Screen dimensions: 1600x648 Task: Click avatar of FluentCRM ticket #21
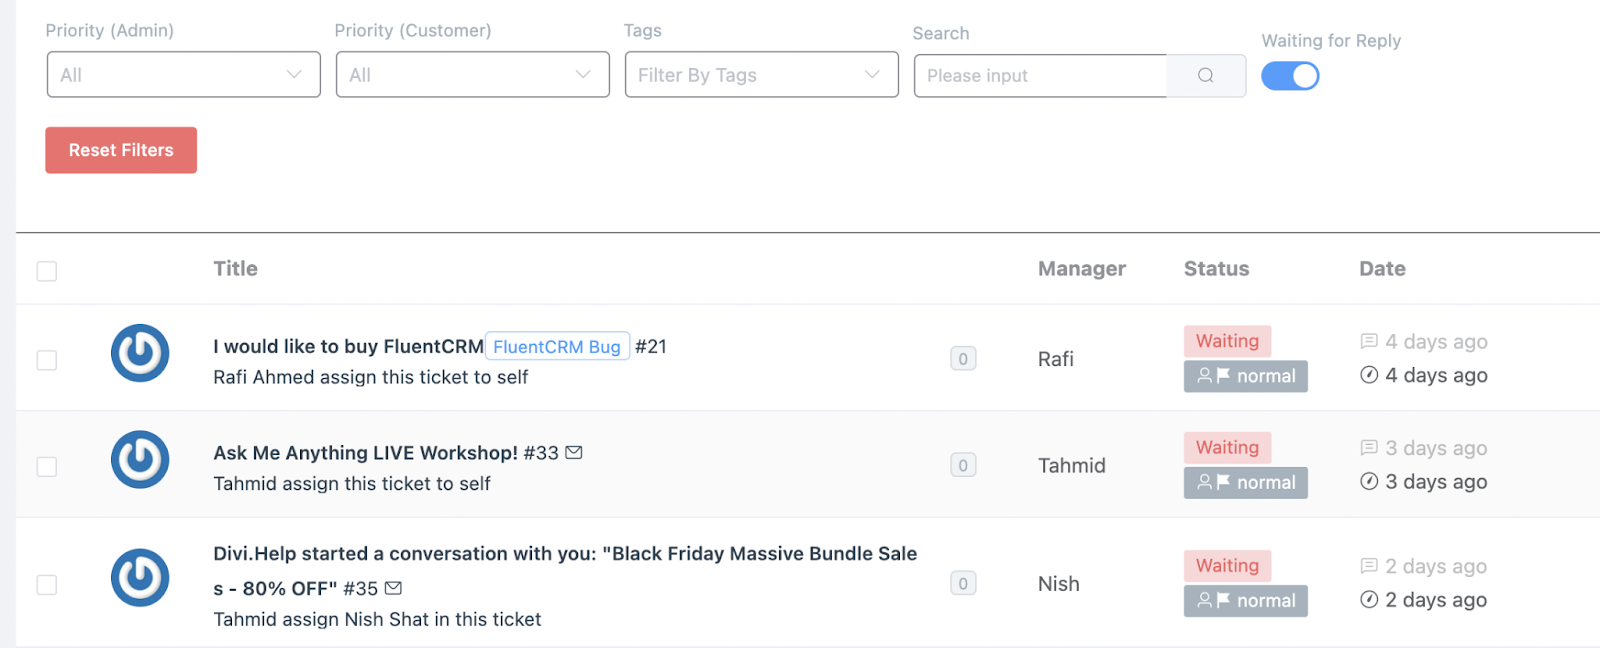click(140, 353)
